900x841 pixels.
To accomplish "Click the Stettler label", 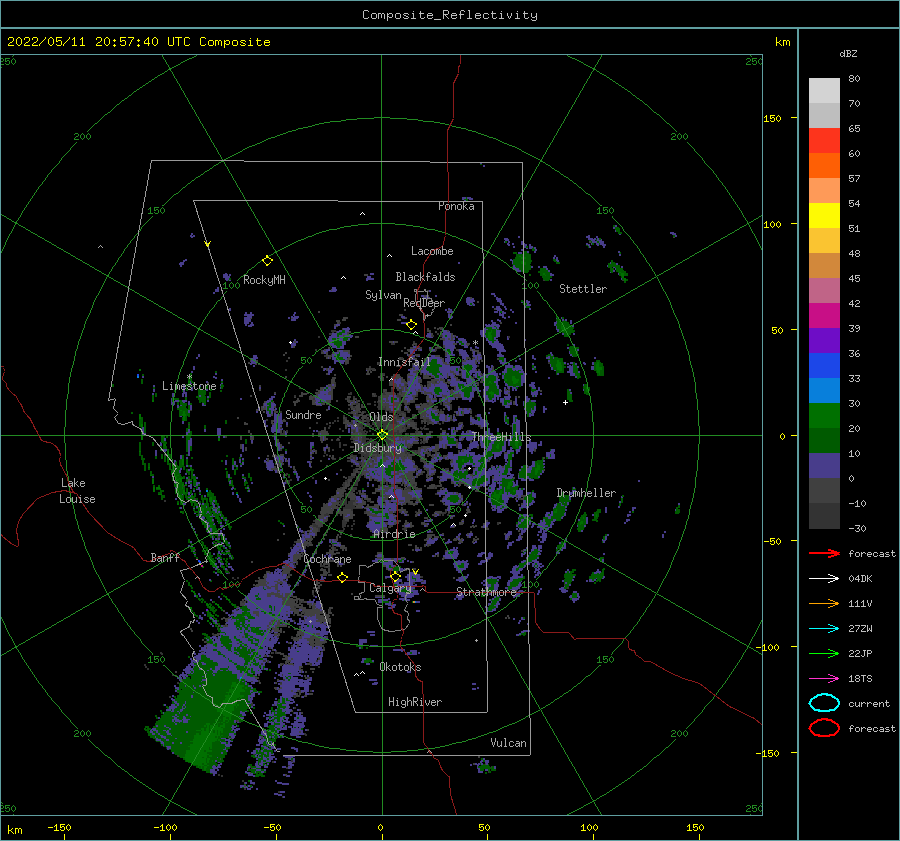I will (x=583, y=289).
